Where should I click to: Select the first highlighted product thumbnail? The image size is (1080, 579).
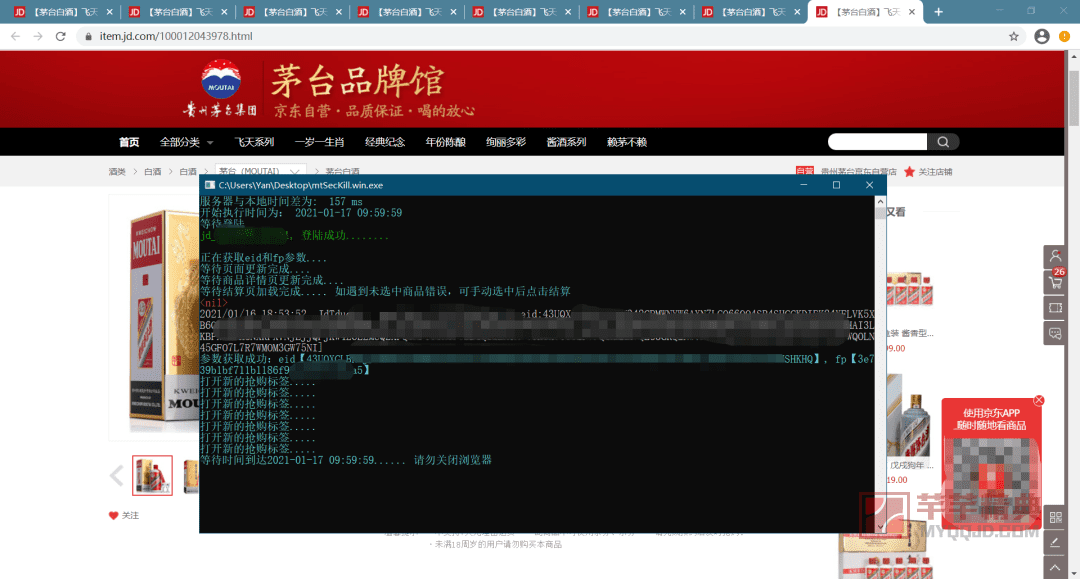[x=152, y=475]
